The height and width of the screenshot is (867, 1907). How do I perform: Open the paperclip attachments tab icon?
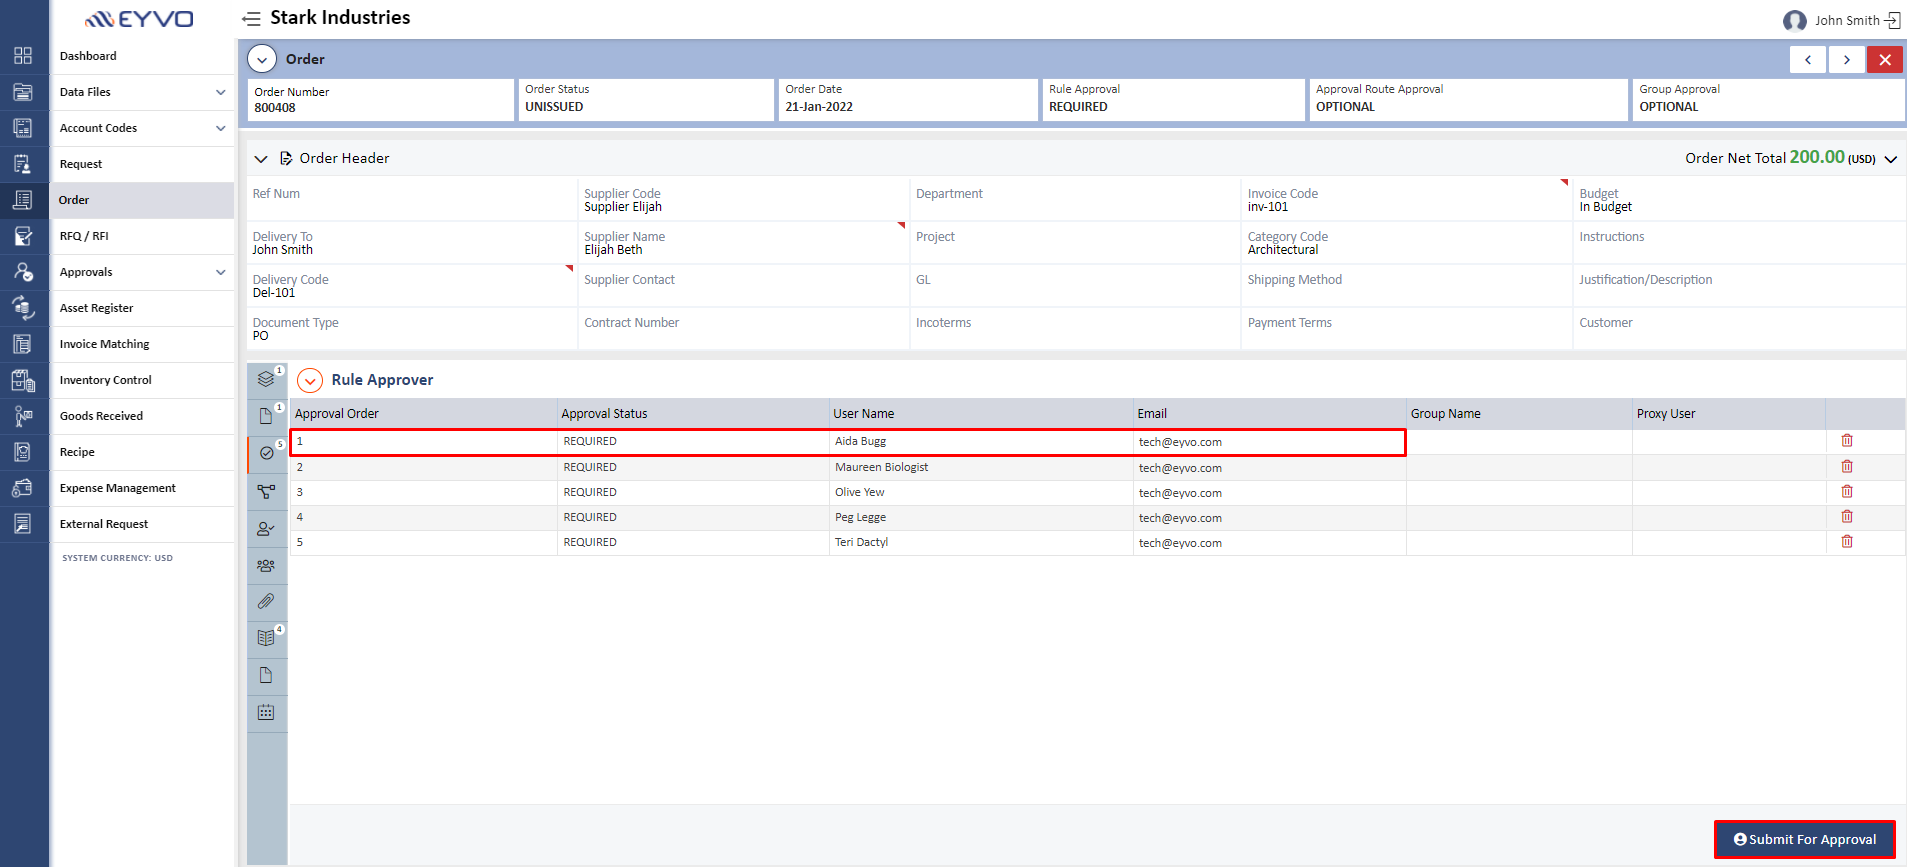pos(266,601)
